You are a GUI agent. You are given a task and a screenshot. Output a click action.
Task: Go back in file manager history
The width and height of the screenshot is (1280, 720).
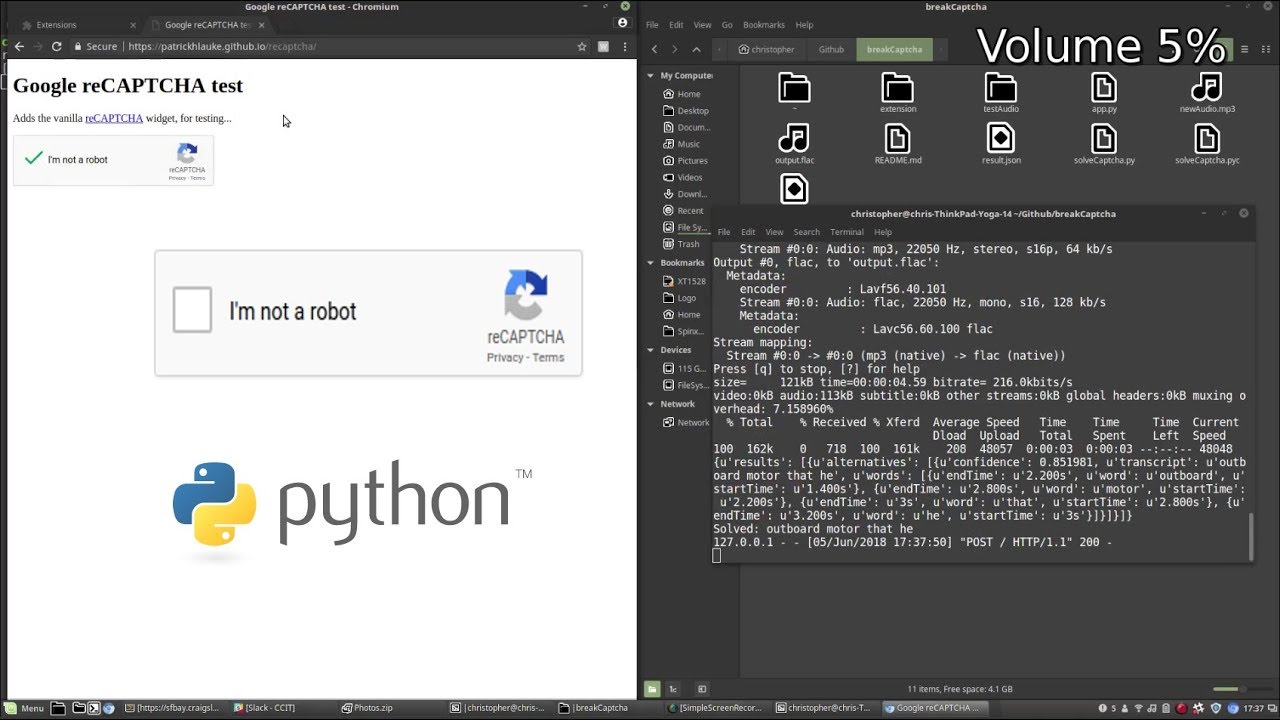pos(654,49)
